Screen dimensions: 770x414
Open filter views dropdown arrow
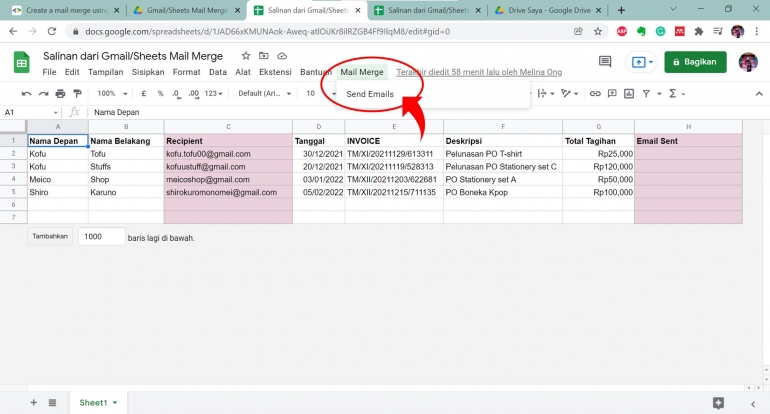659,93
